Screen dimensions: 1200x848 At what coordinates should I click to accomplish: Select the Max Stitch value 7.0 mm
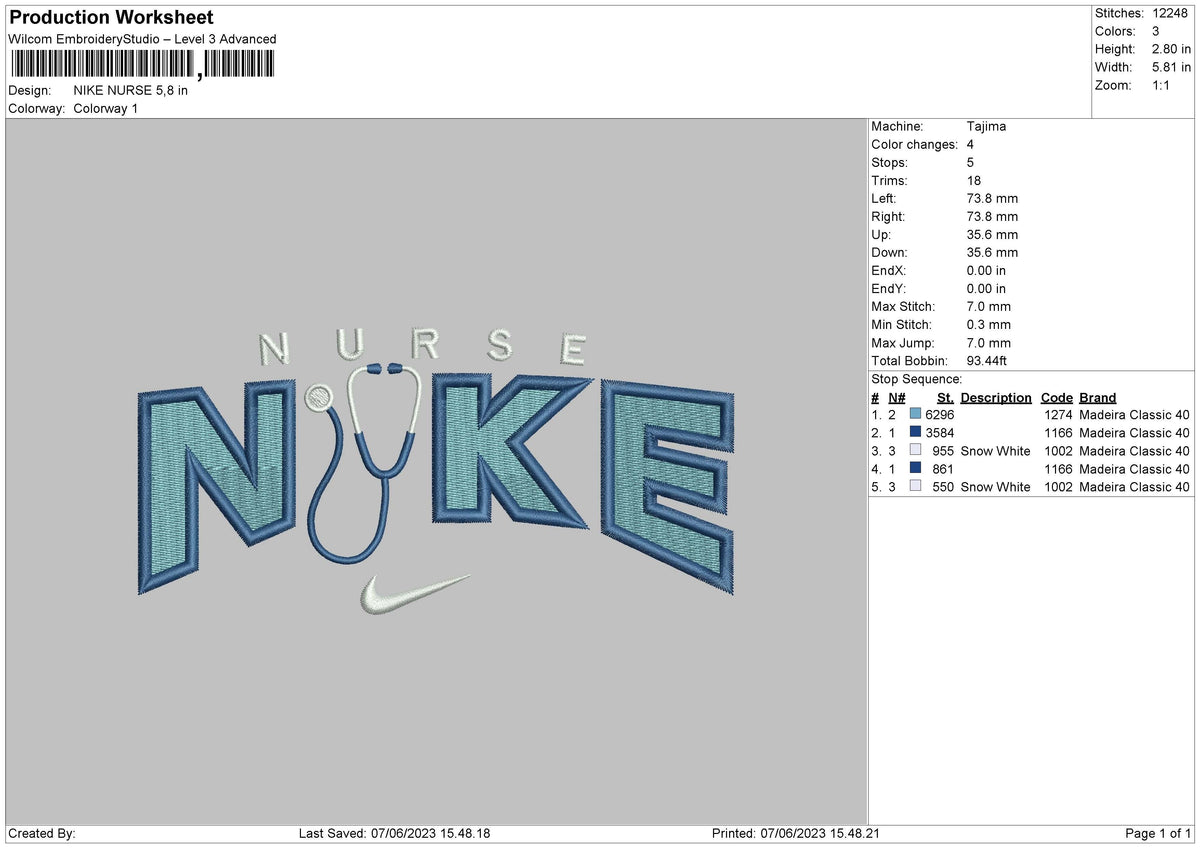point(989,306)
